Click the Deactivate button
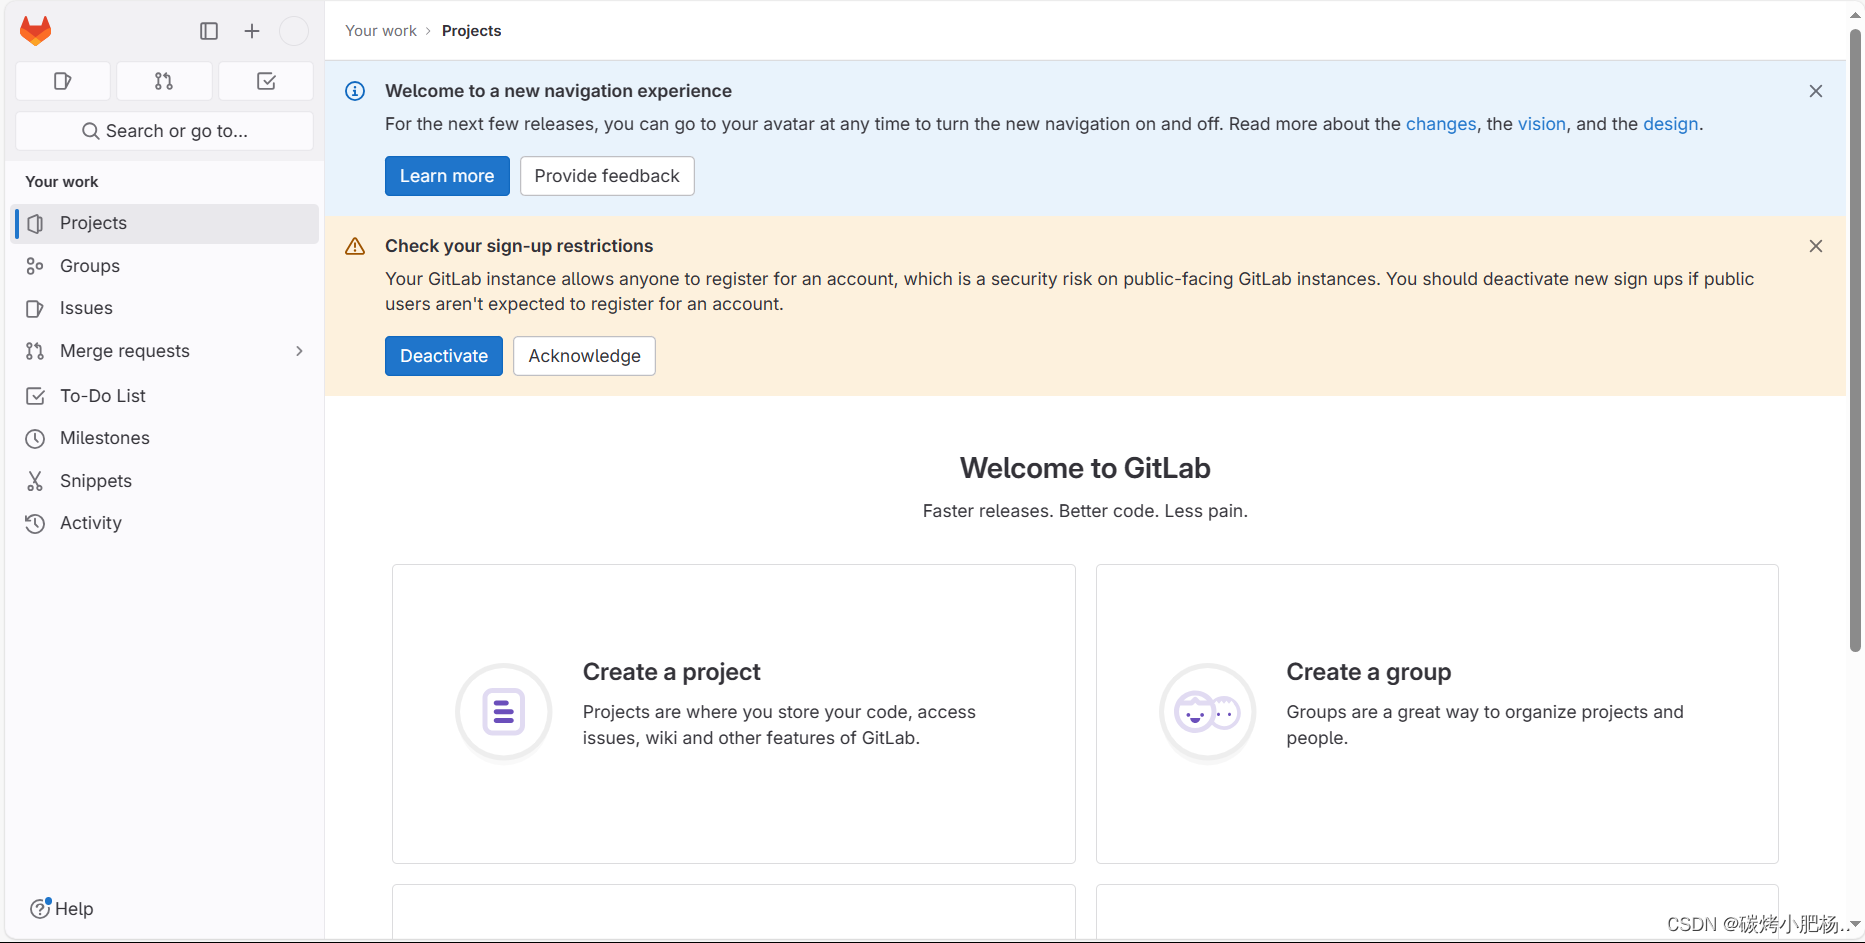Viewport: 1865px width, 943px height. tap(444, 356)
